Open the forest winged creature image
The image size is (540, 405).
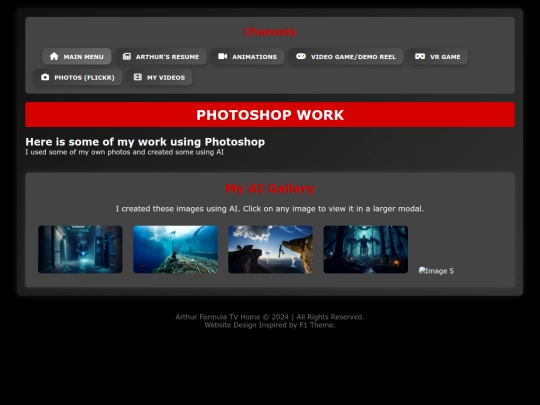pyautogui.click(x=366, y=249)
